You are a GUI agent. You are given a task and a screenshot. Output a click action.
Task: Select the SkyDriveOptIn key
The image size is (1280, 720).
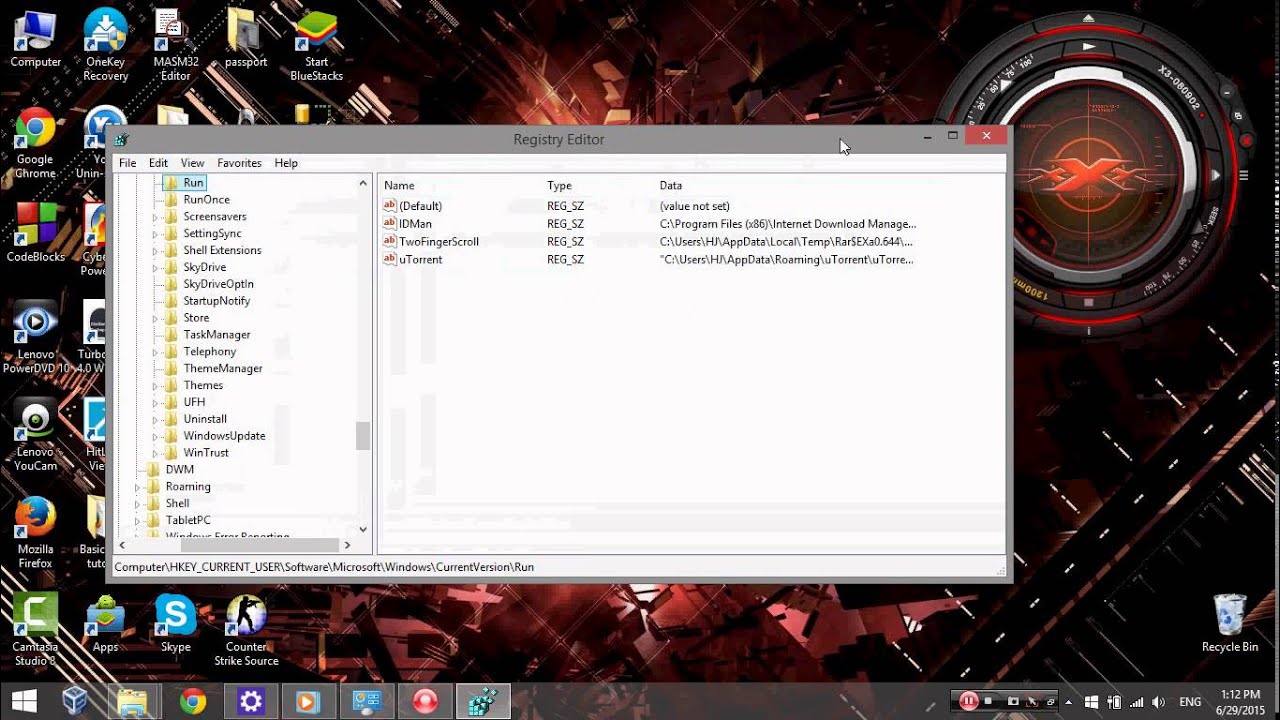pyautogui.click(x=218, y=284)
